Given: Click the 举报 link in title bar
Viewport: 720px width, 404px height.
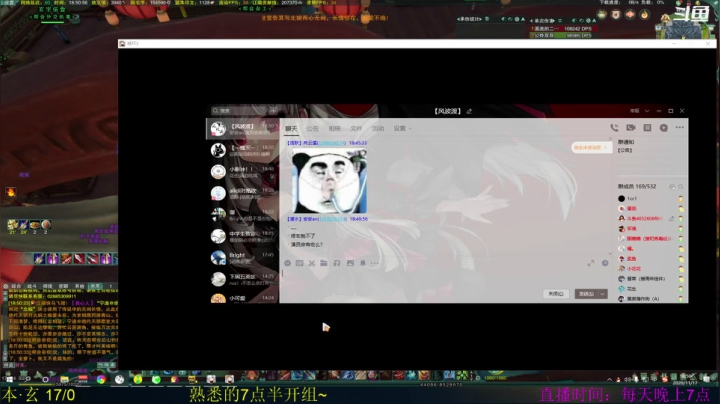Looking at the screenshot, I should click(634, 111).
